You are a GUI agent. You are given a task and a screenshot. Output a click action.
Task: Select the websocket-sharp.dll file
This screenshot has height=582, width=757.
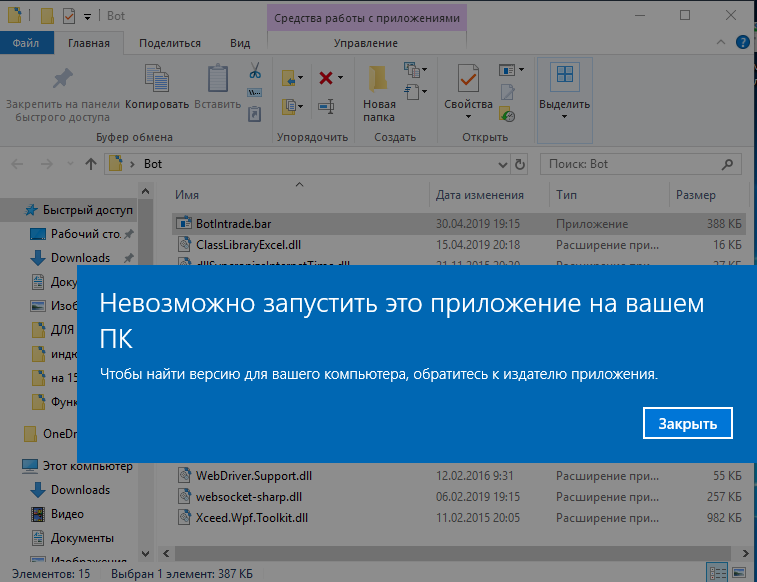(459, 497)
